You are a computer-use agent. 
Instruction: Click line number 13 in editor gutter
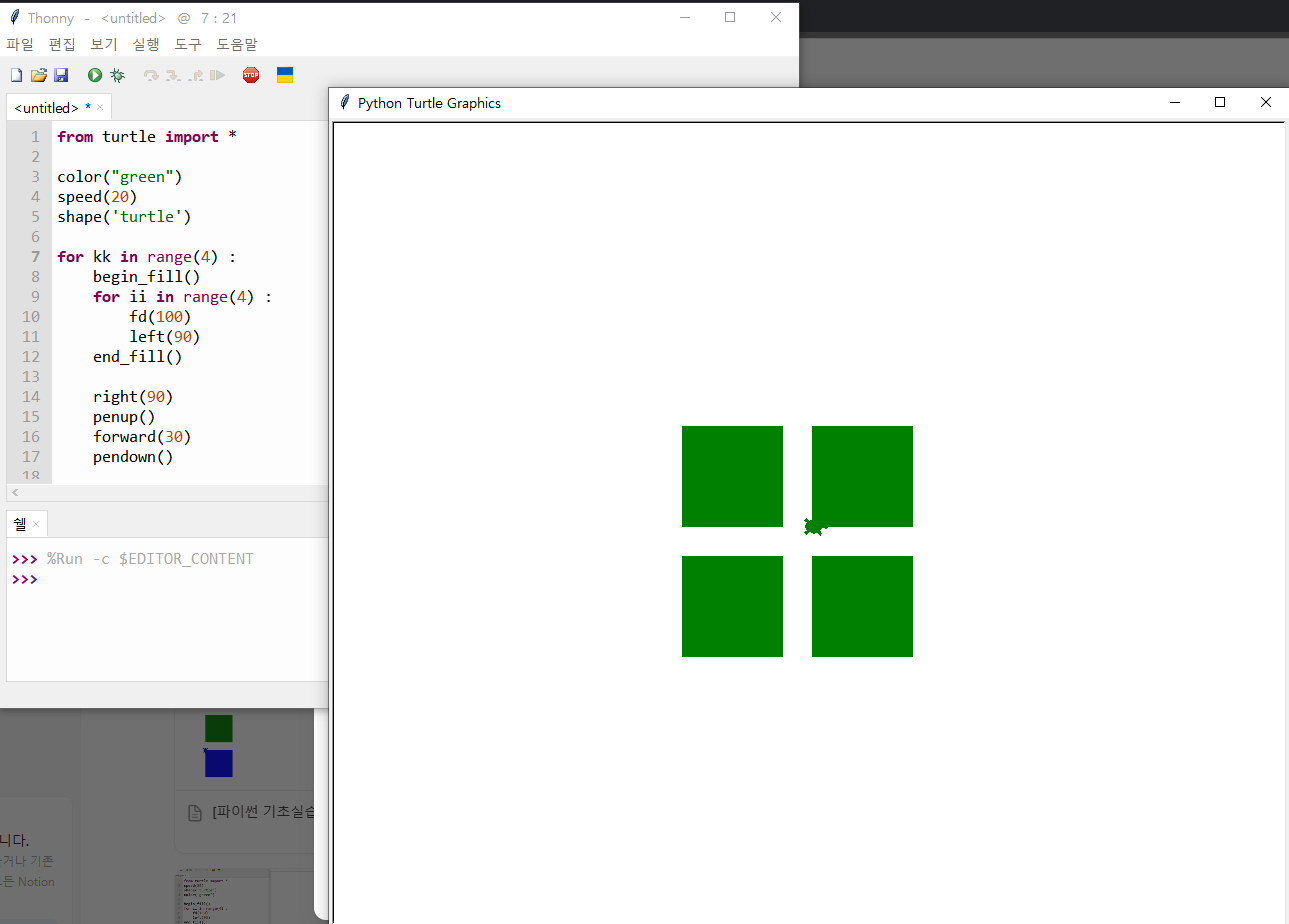(30, 377)
